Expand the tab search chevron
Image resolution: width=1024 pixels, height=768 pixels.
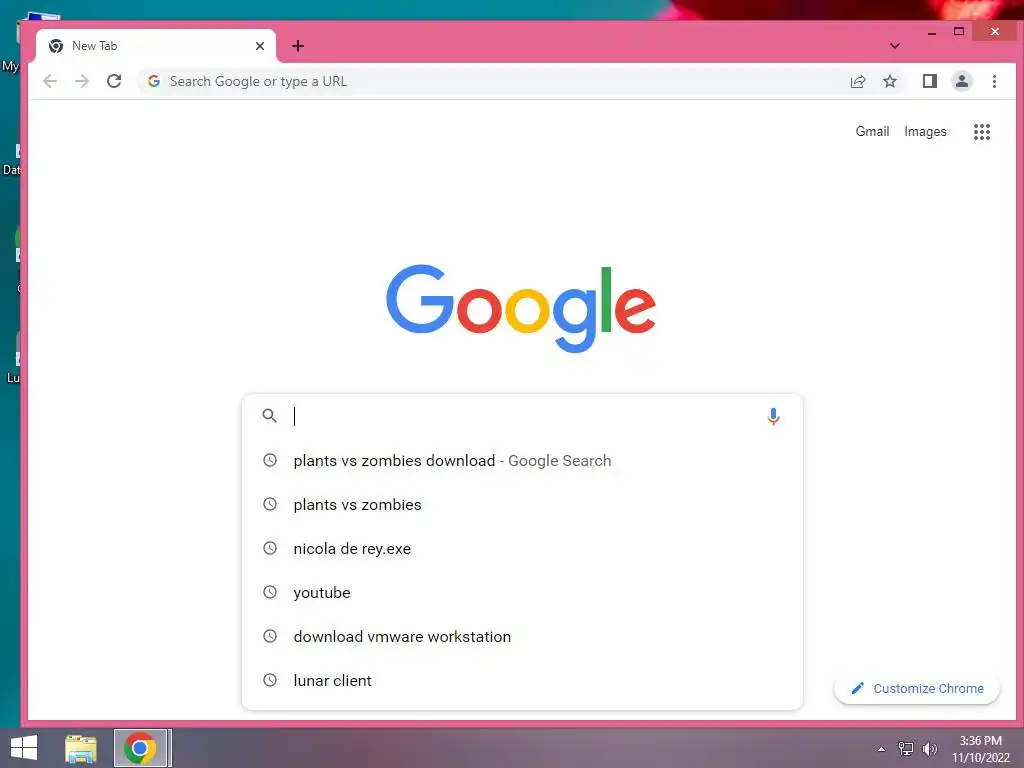tap(895, 46)
